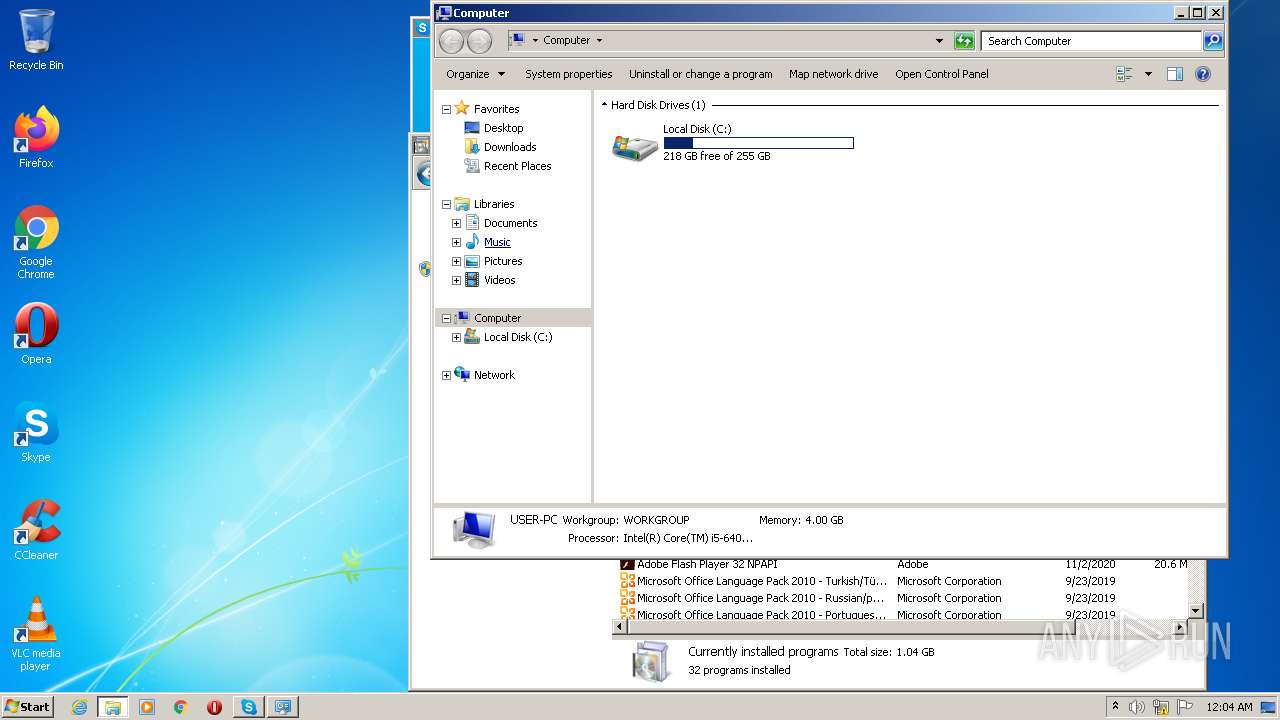Open view options dropdown arrow
Viewport: 1280px width, 720px height.
[1148, 74]
